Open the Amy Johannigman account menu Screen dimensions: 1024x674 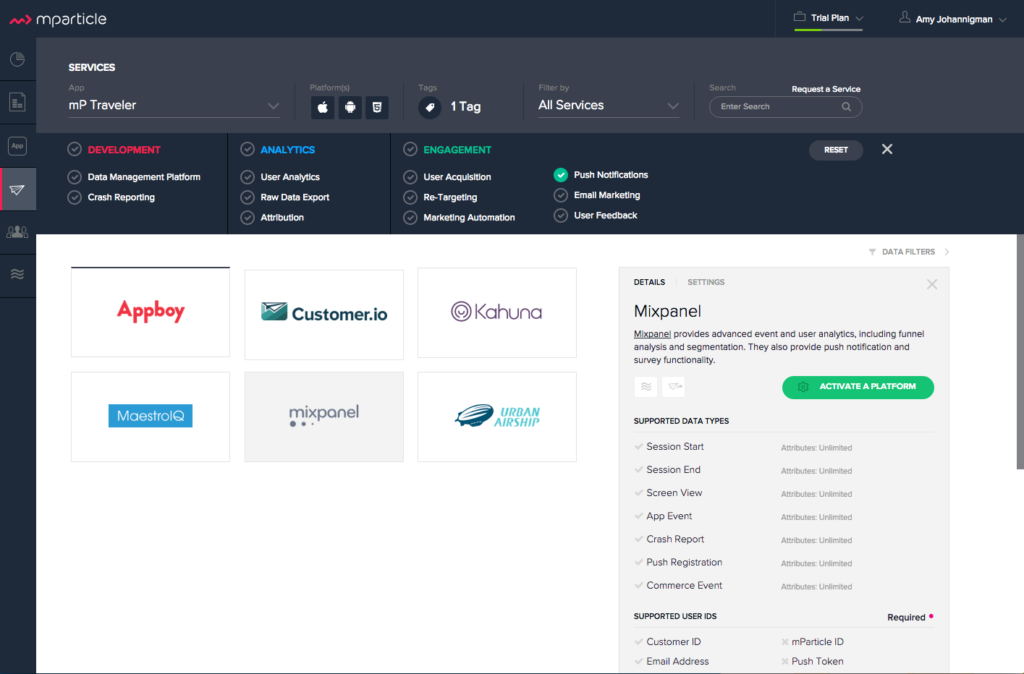1002,20
